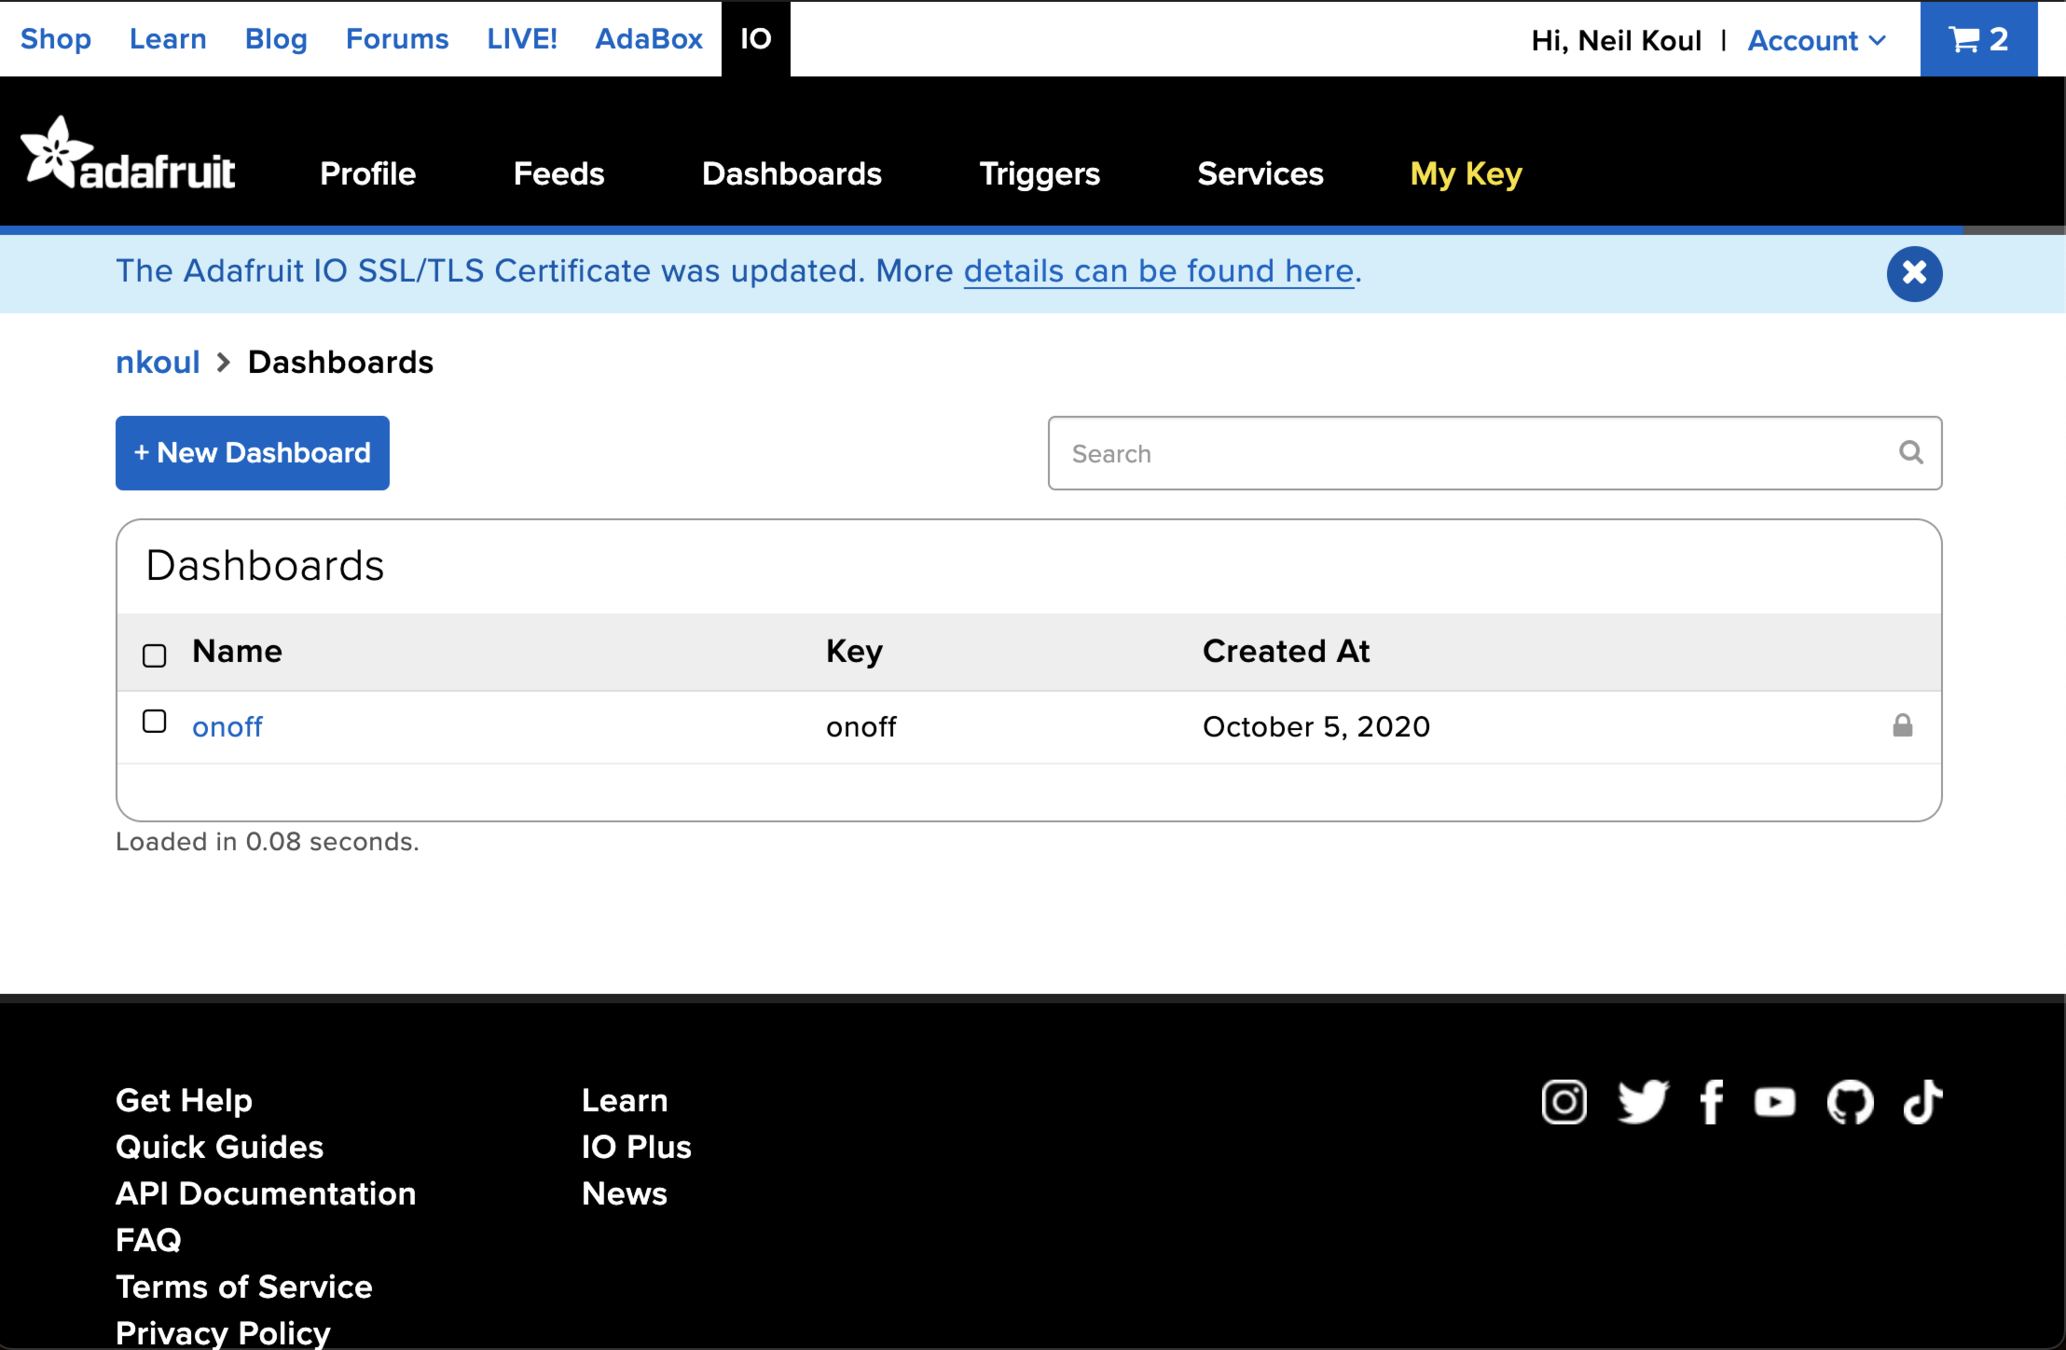Toggle the select-all checkbox beside Name

[154, 655]
